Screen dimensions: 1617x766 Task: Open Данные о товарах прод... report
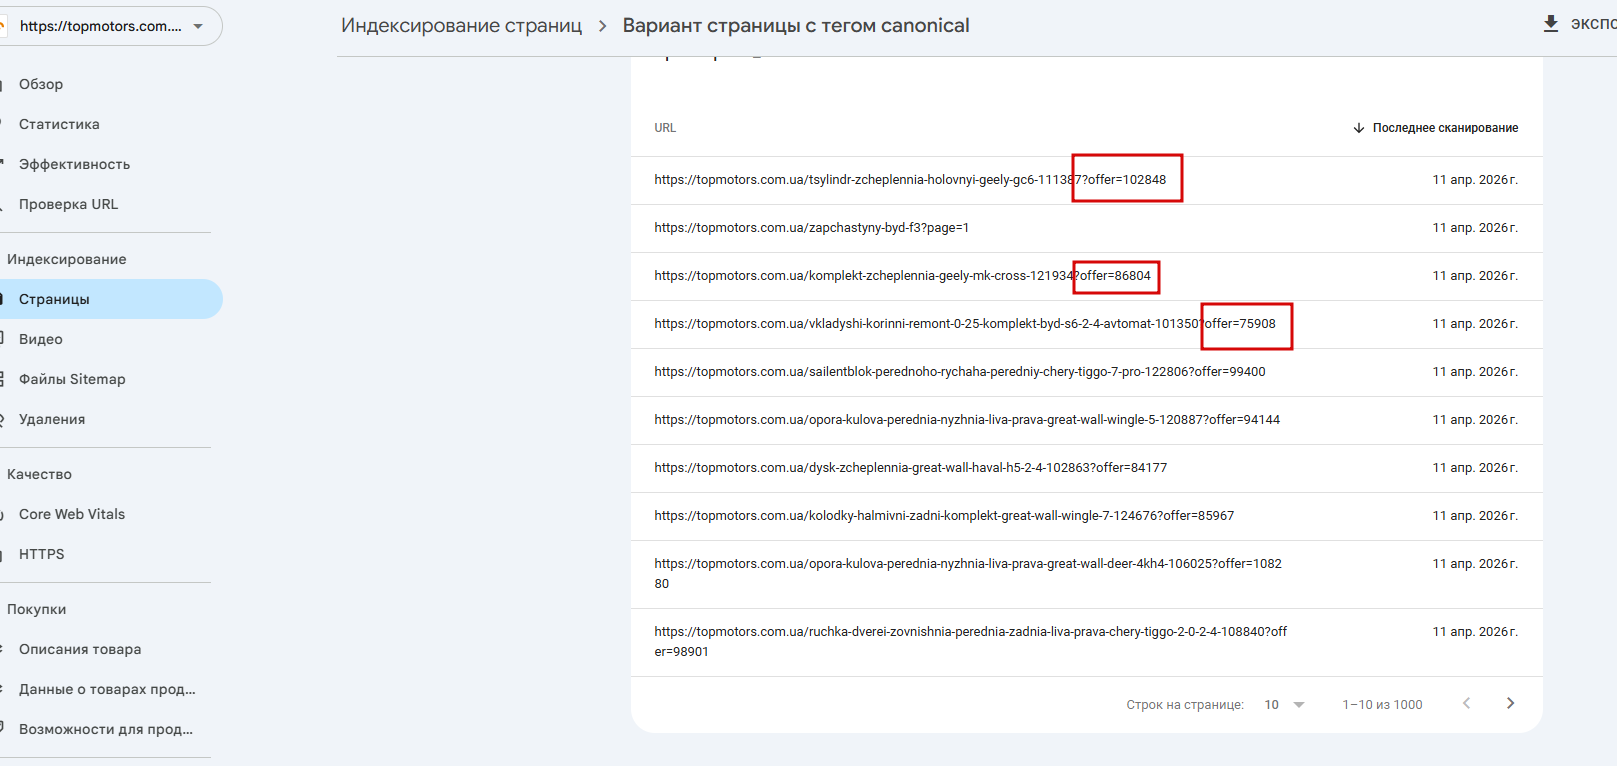pyautogui.click(x=107, y=689)
